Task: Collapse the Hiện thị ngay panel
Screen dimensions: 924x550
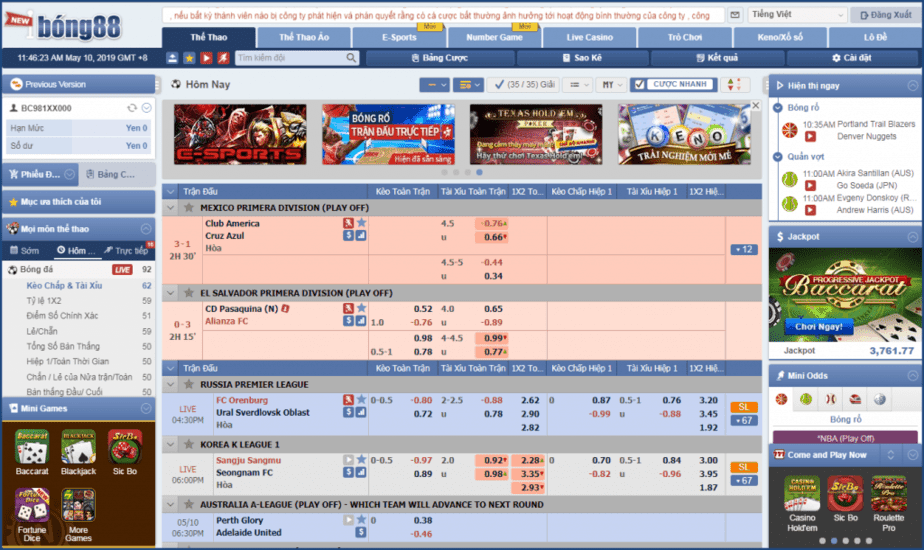Action: (912, 85)
